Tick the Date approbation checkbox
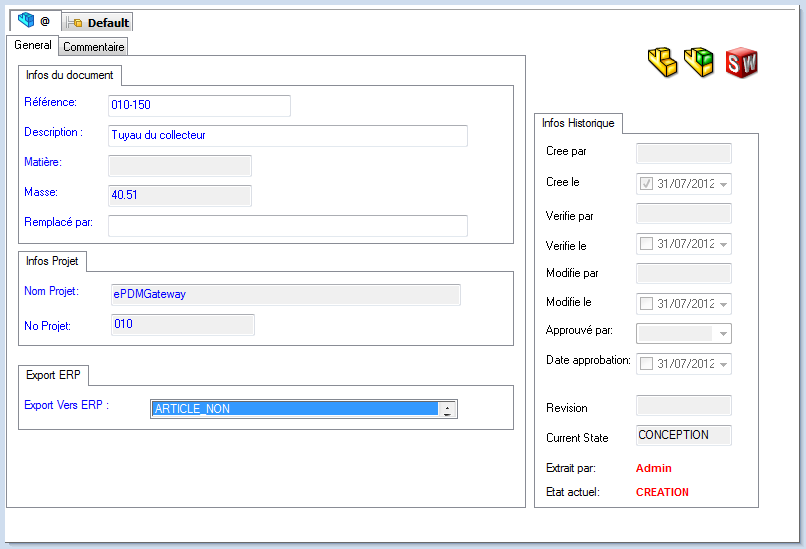 pyautogui.click(x=646, y=363)
